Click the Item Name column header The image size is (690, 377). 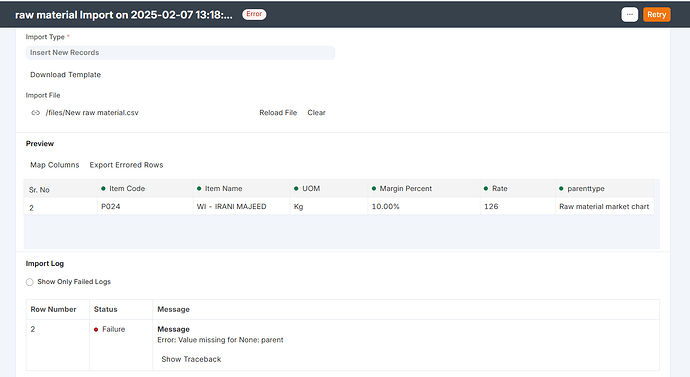point(242,188)
